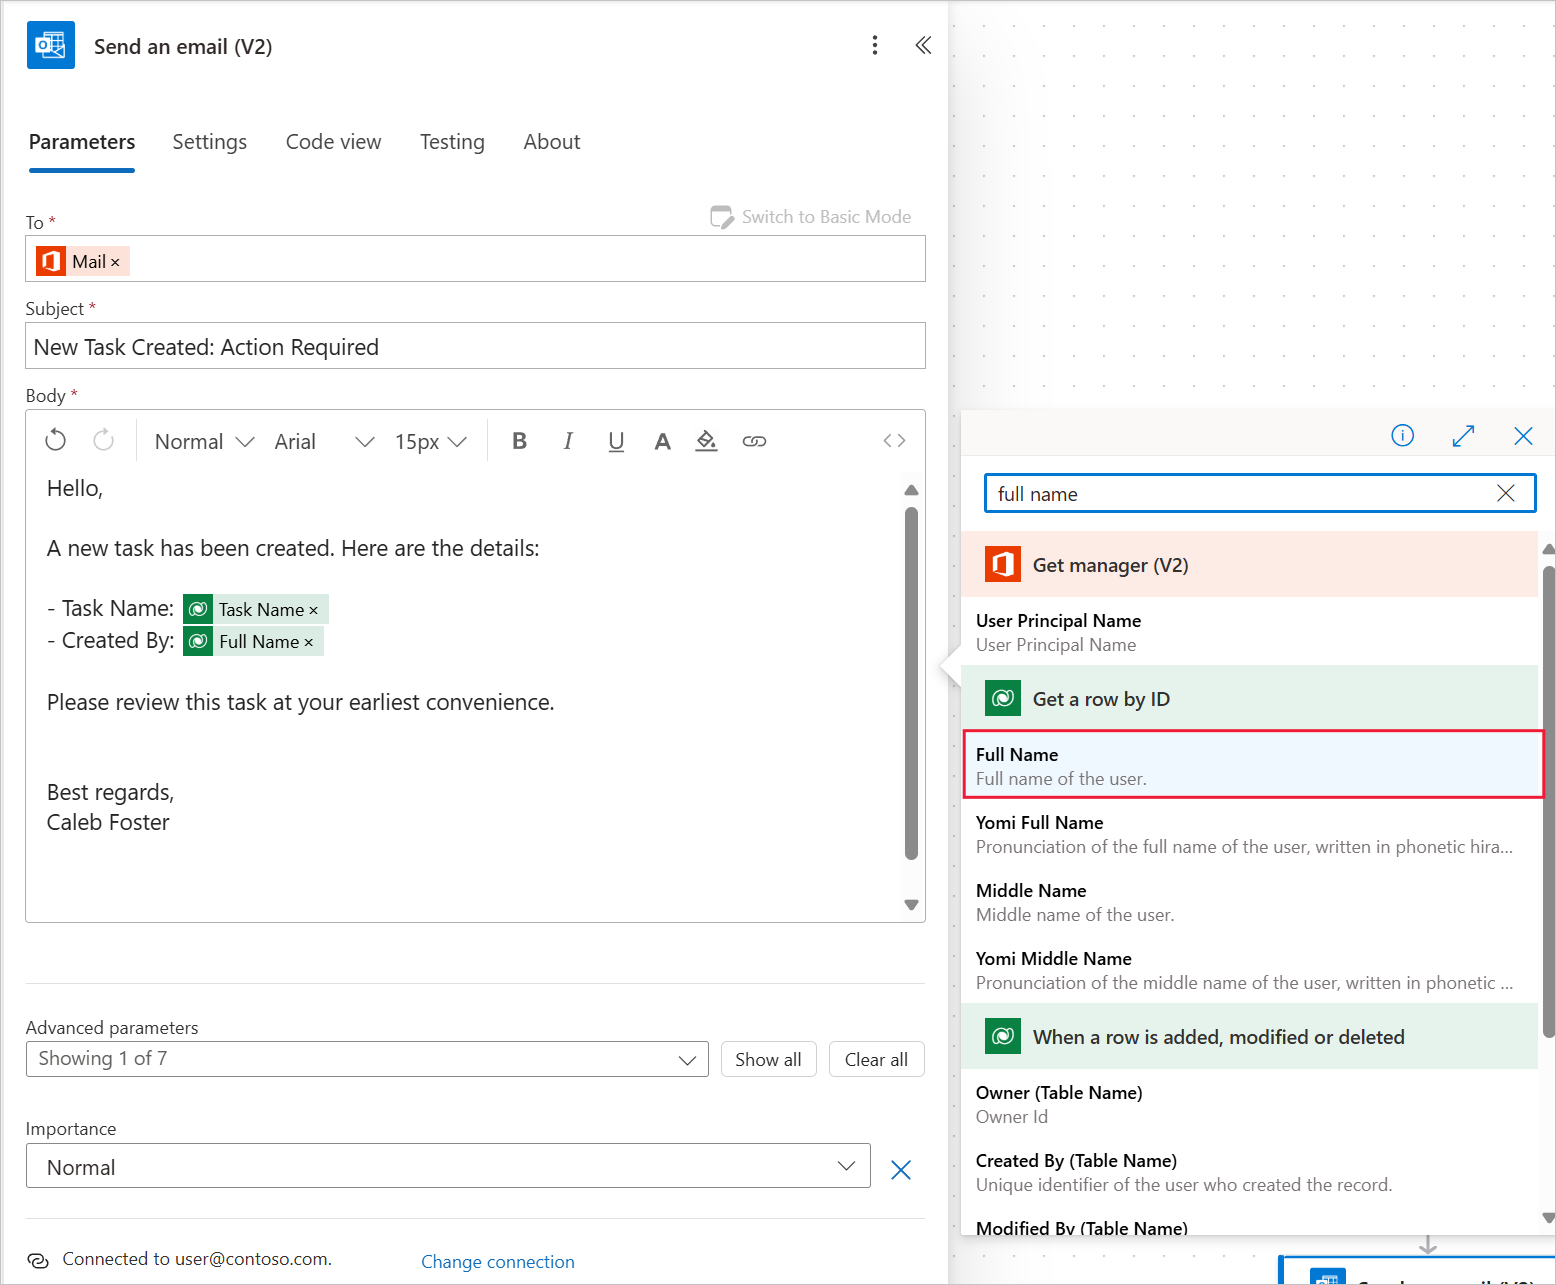
Task: Click When a row is added section header
Action: click(1250, 1036)
